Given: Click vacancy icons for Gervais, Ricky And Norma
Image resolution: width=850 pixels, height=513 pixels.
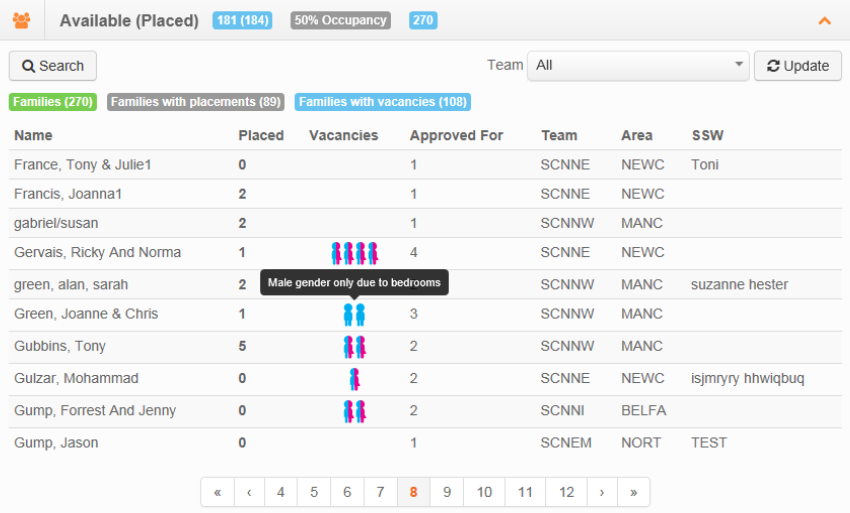Looking at the screenshot, I should tap(355, 253).
